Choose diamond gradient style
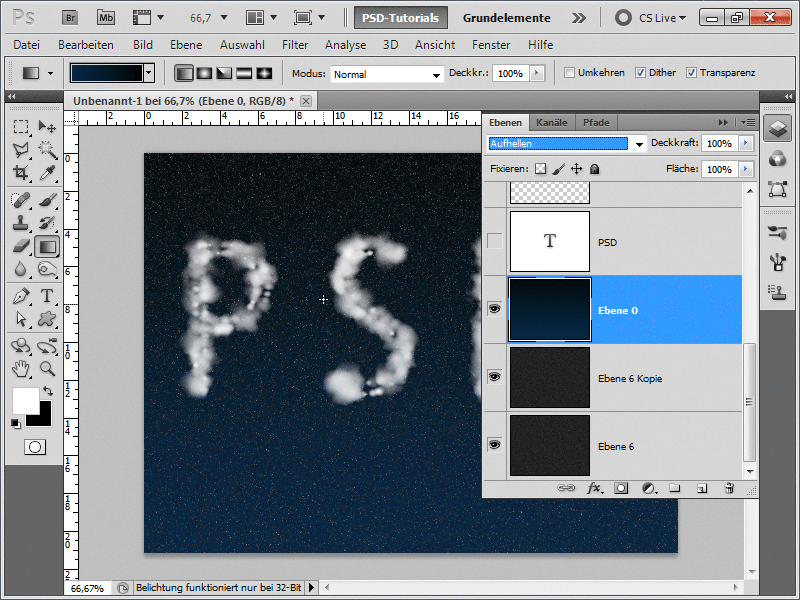Screen dimensions: 800x600 [x=264, y=73]
